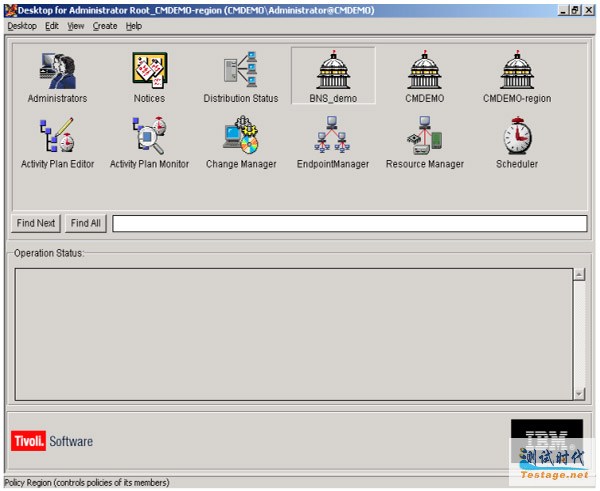Open the EndpointManager icon
The image size is (600, 491).
click(333, 137)
